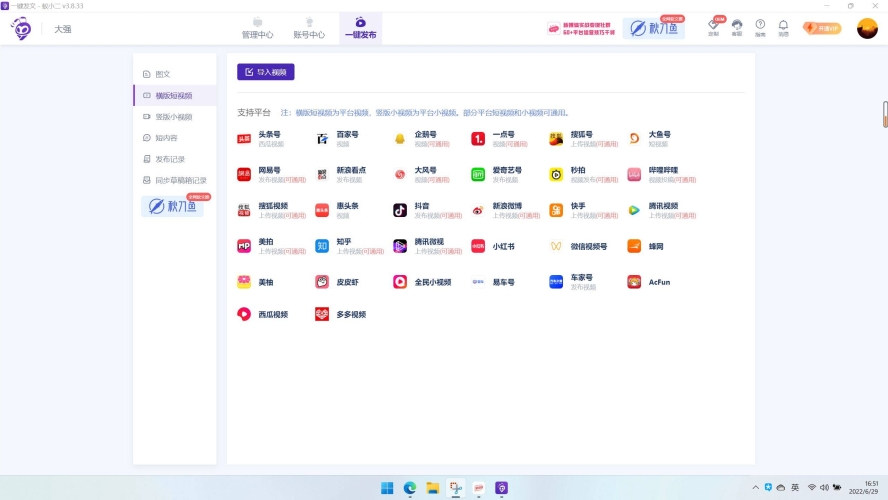Select the 哔哩哔哩 platform icon
Image resolution: width=888 pixels, height=500 pixels.
tap(634, 174)
